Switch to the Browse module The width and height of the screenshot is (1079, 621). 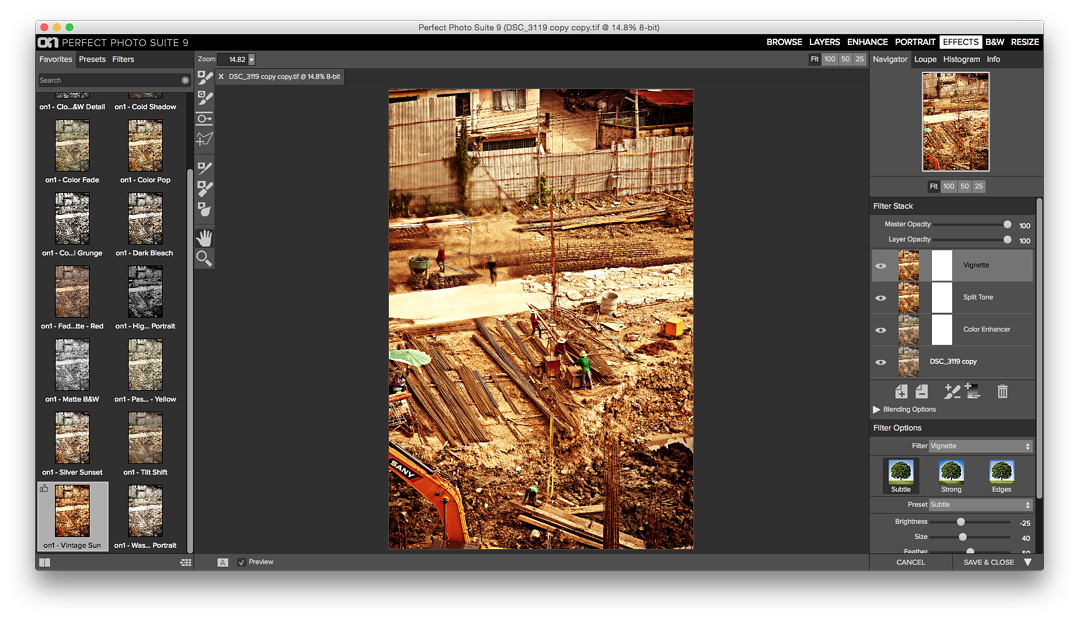click(x=784, y=42)
